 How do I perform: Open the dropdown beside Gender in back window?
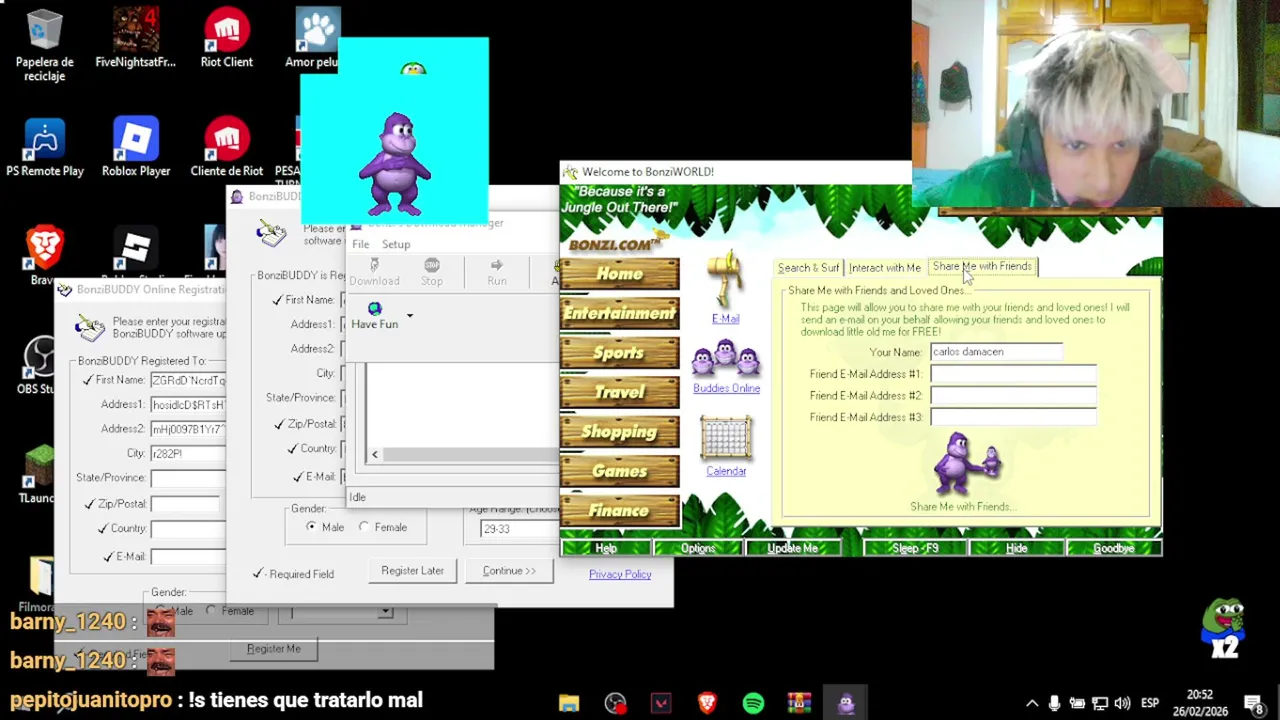point(385,612)
